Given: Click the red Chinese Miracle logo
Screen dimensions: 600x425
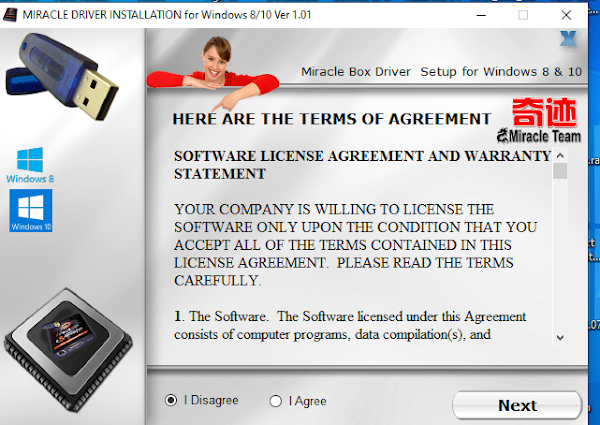Looking at the screenshot, I should (x=544, y=112).
